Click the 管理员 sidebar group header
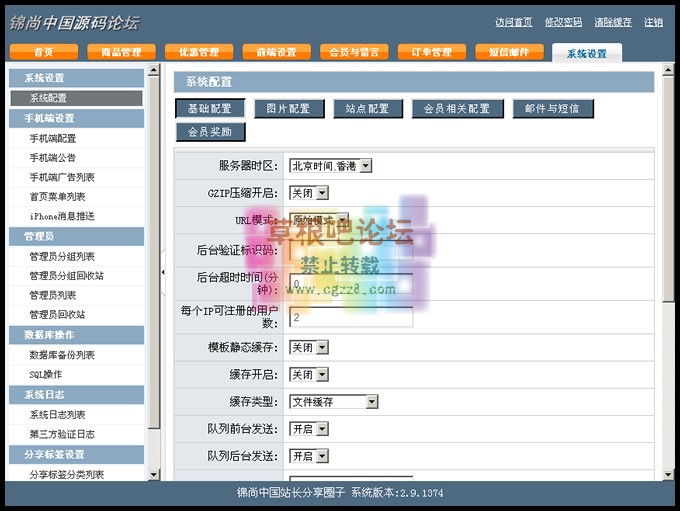 [x=76, y=236]
